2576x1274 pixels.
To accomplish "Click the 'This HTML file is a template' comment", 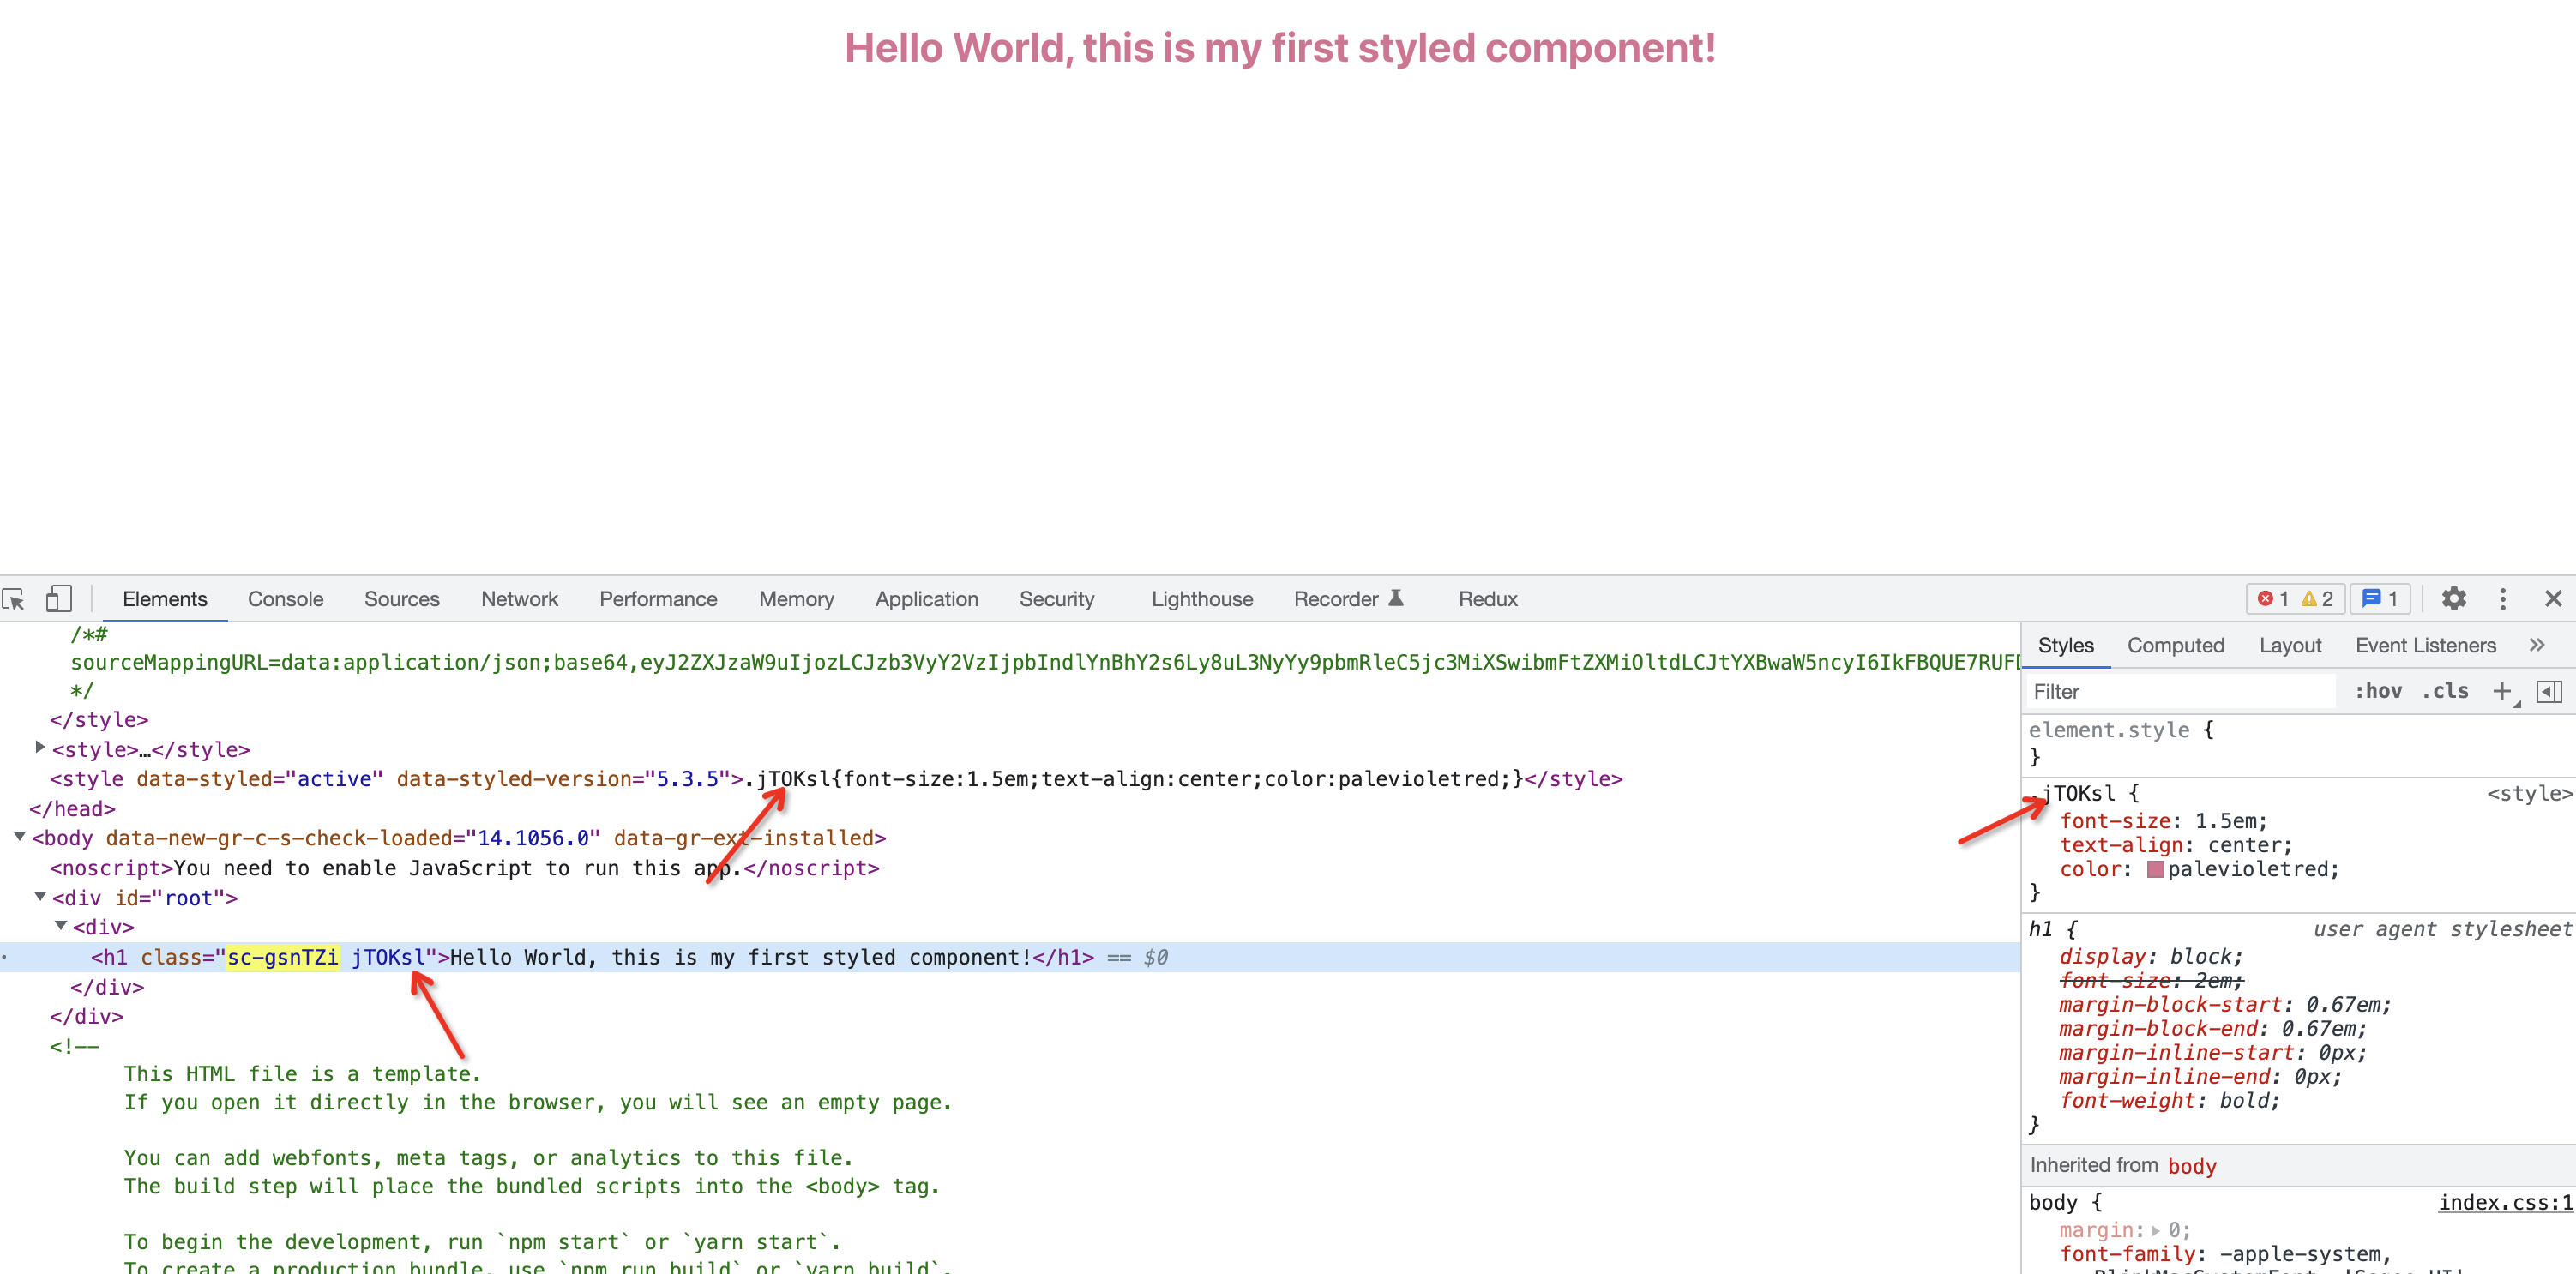I will click(x=302, y=1074).
